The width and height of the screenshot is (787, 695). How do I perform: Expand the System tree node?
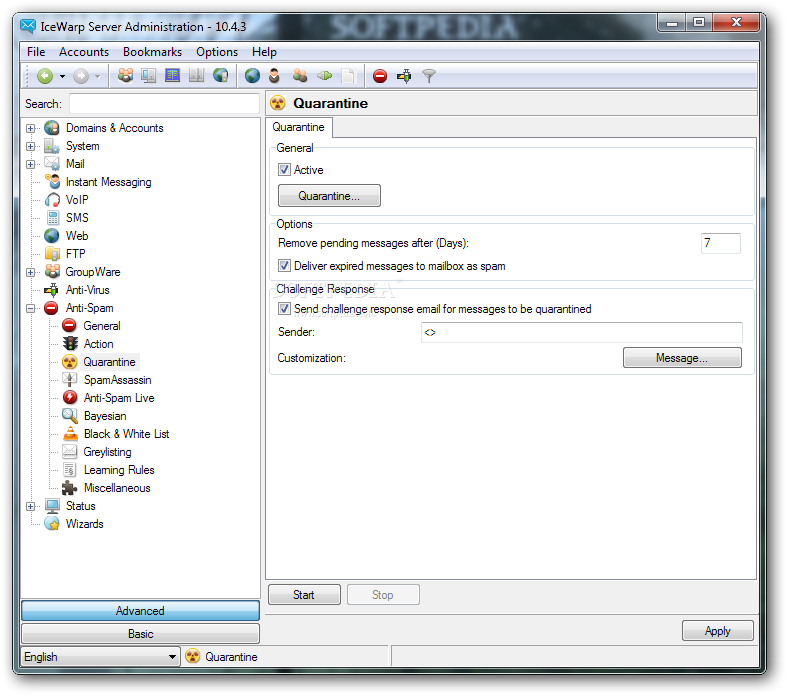tap(31, 147)
